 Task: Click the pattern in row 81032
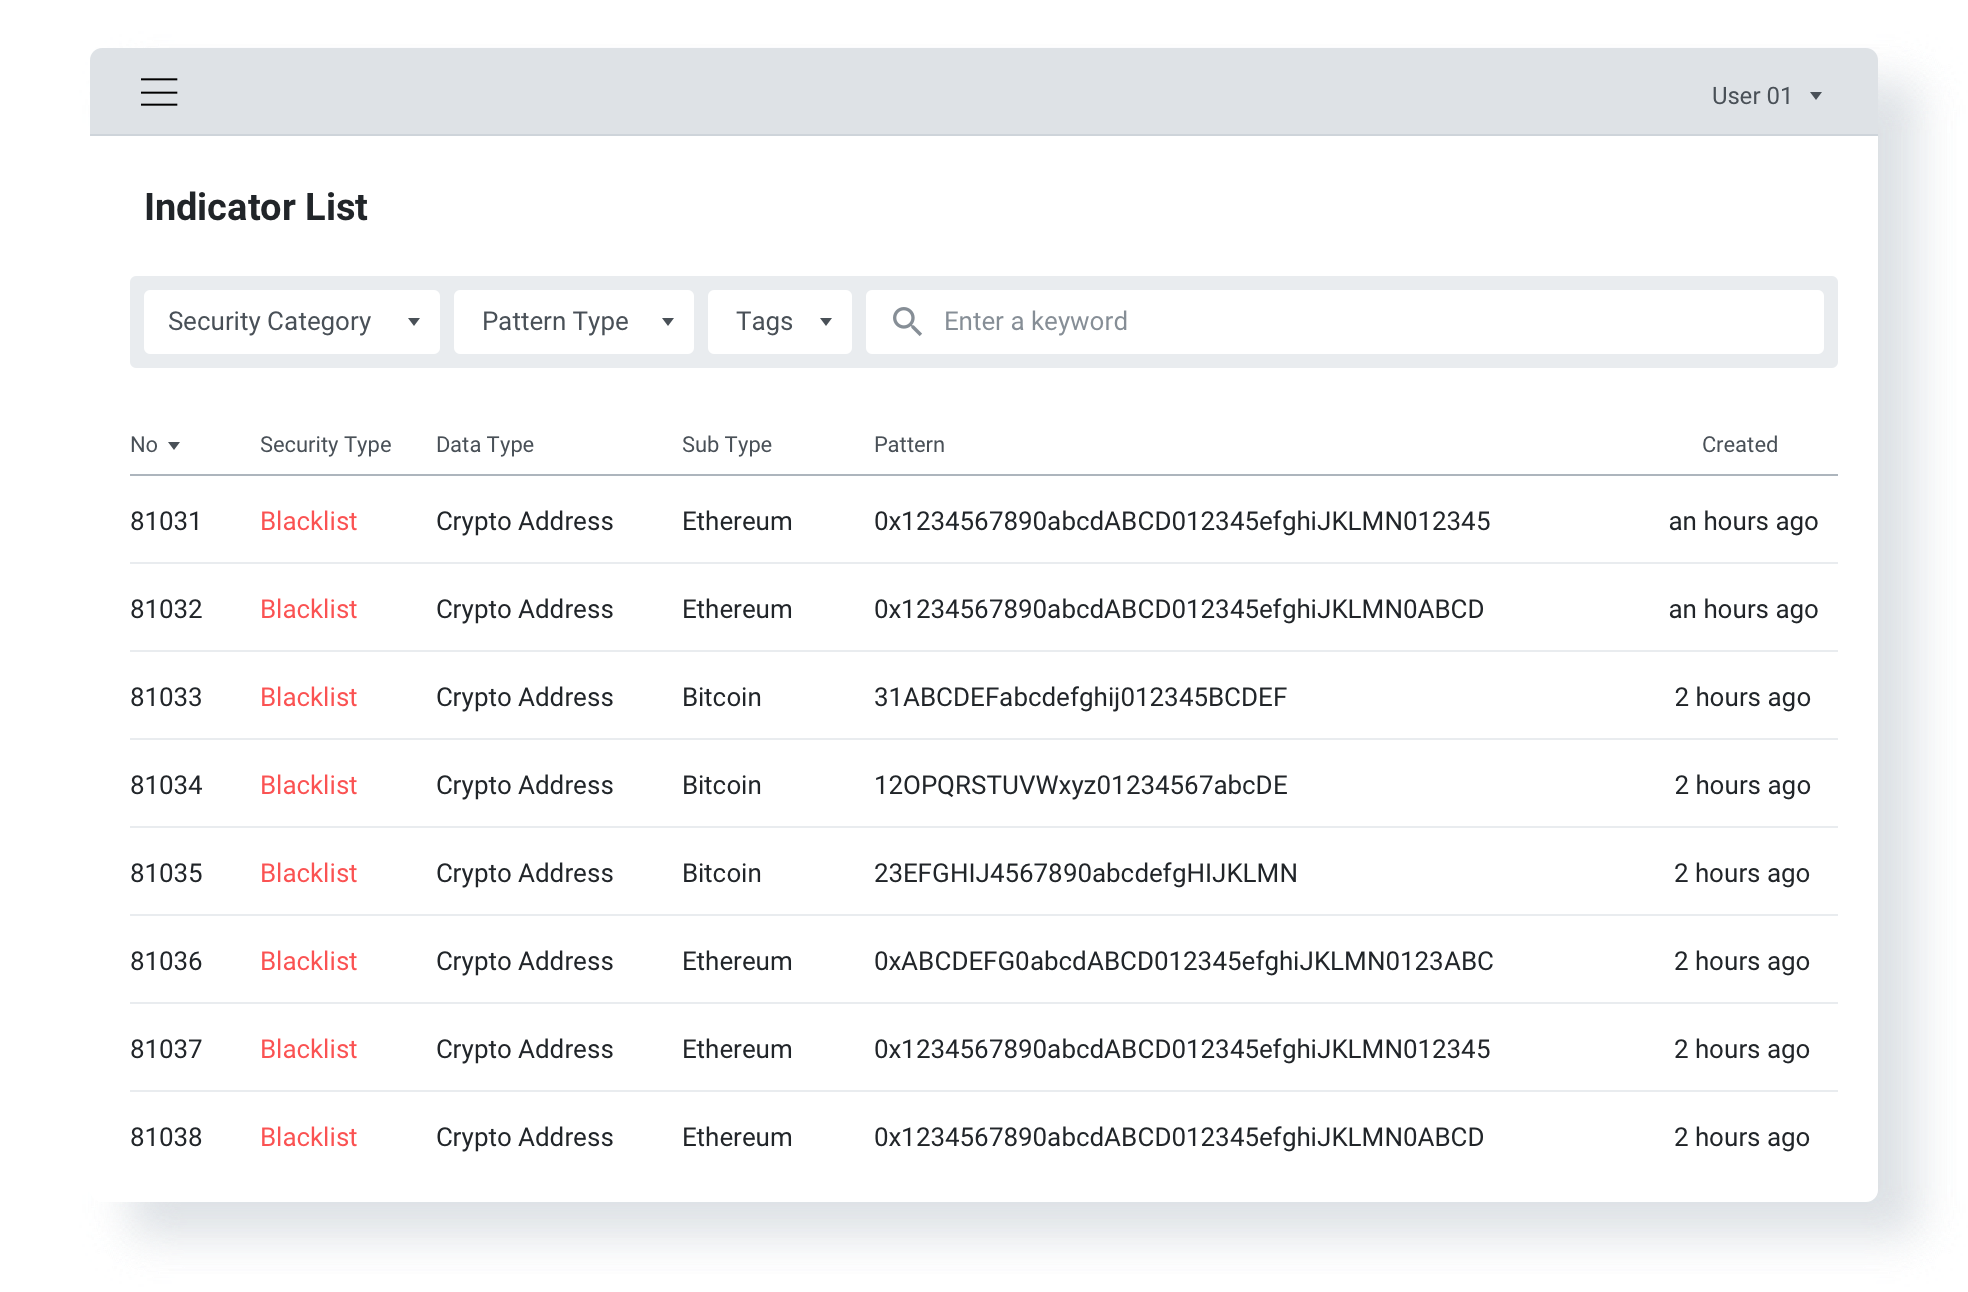1179,610
